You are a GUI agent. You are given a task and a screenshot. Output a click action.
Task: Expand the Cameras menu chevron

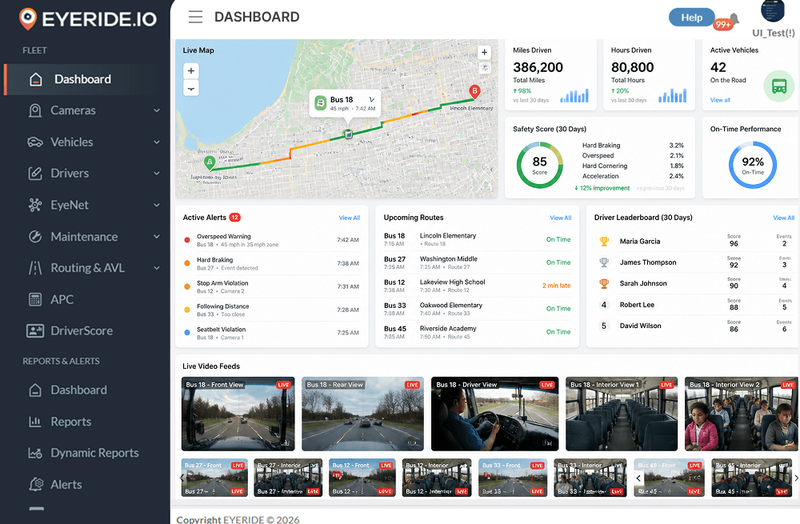pos(157,110)
